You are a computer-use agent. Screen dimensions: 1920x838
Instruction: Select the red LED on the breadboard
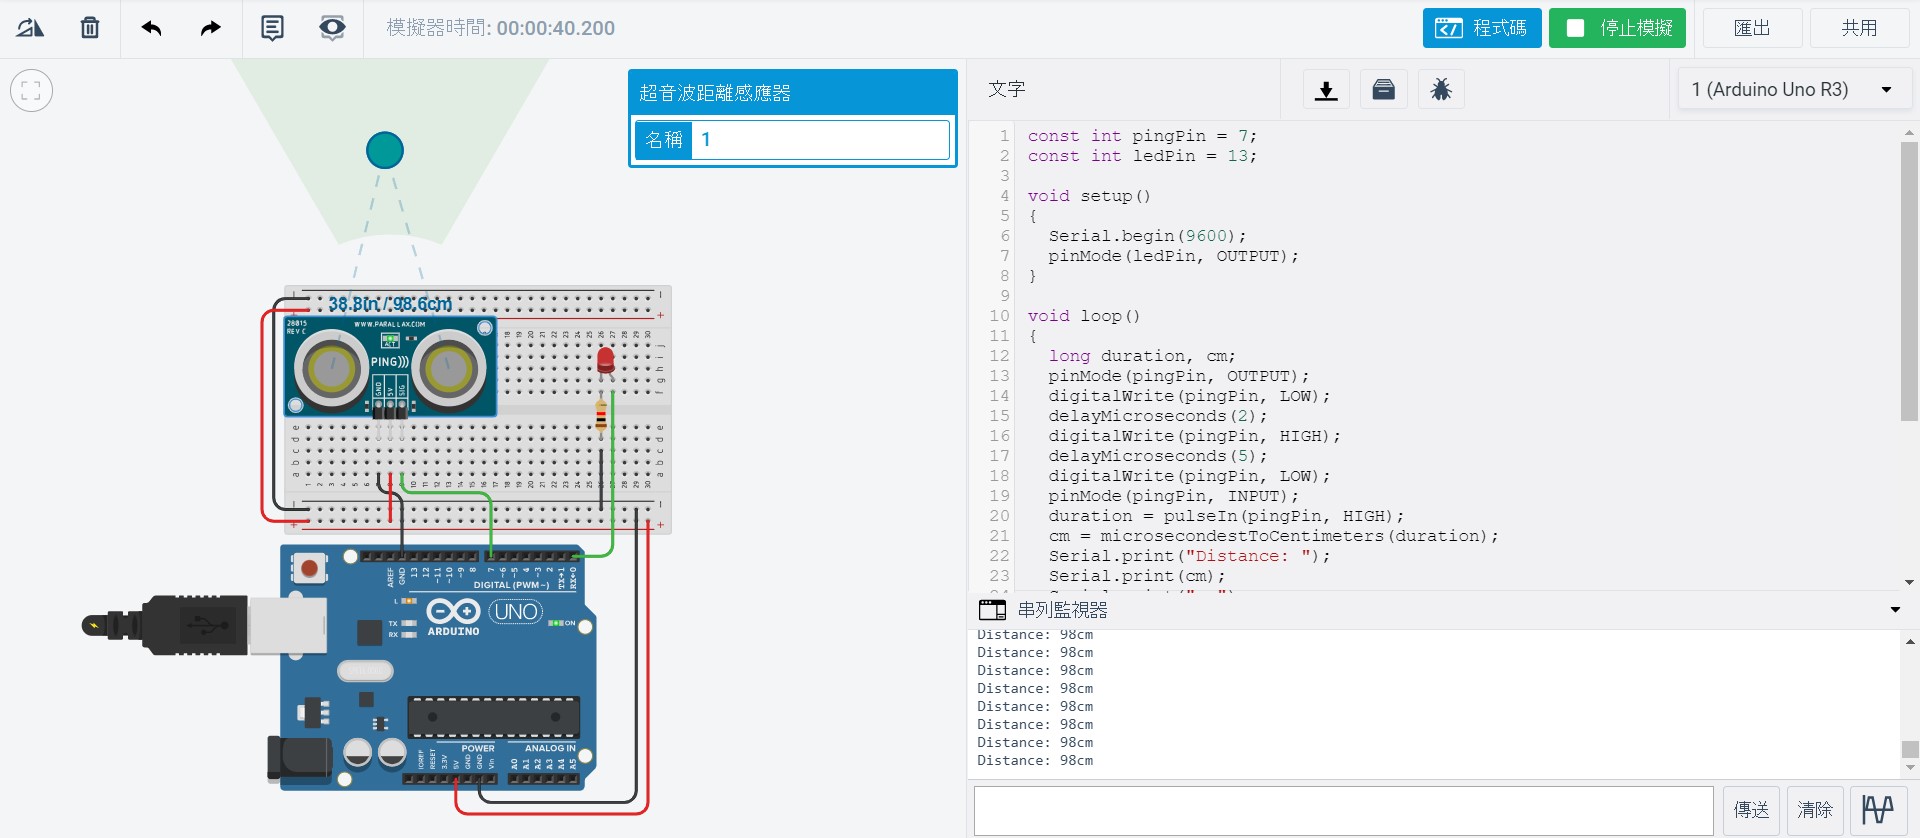[x=606, y=361]
